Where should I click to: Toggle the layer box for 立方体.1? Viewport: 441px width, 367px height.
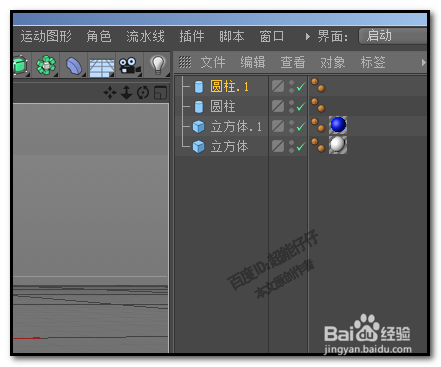tap(278, 126)
